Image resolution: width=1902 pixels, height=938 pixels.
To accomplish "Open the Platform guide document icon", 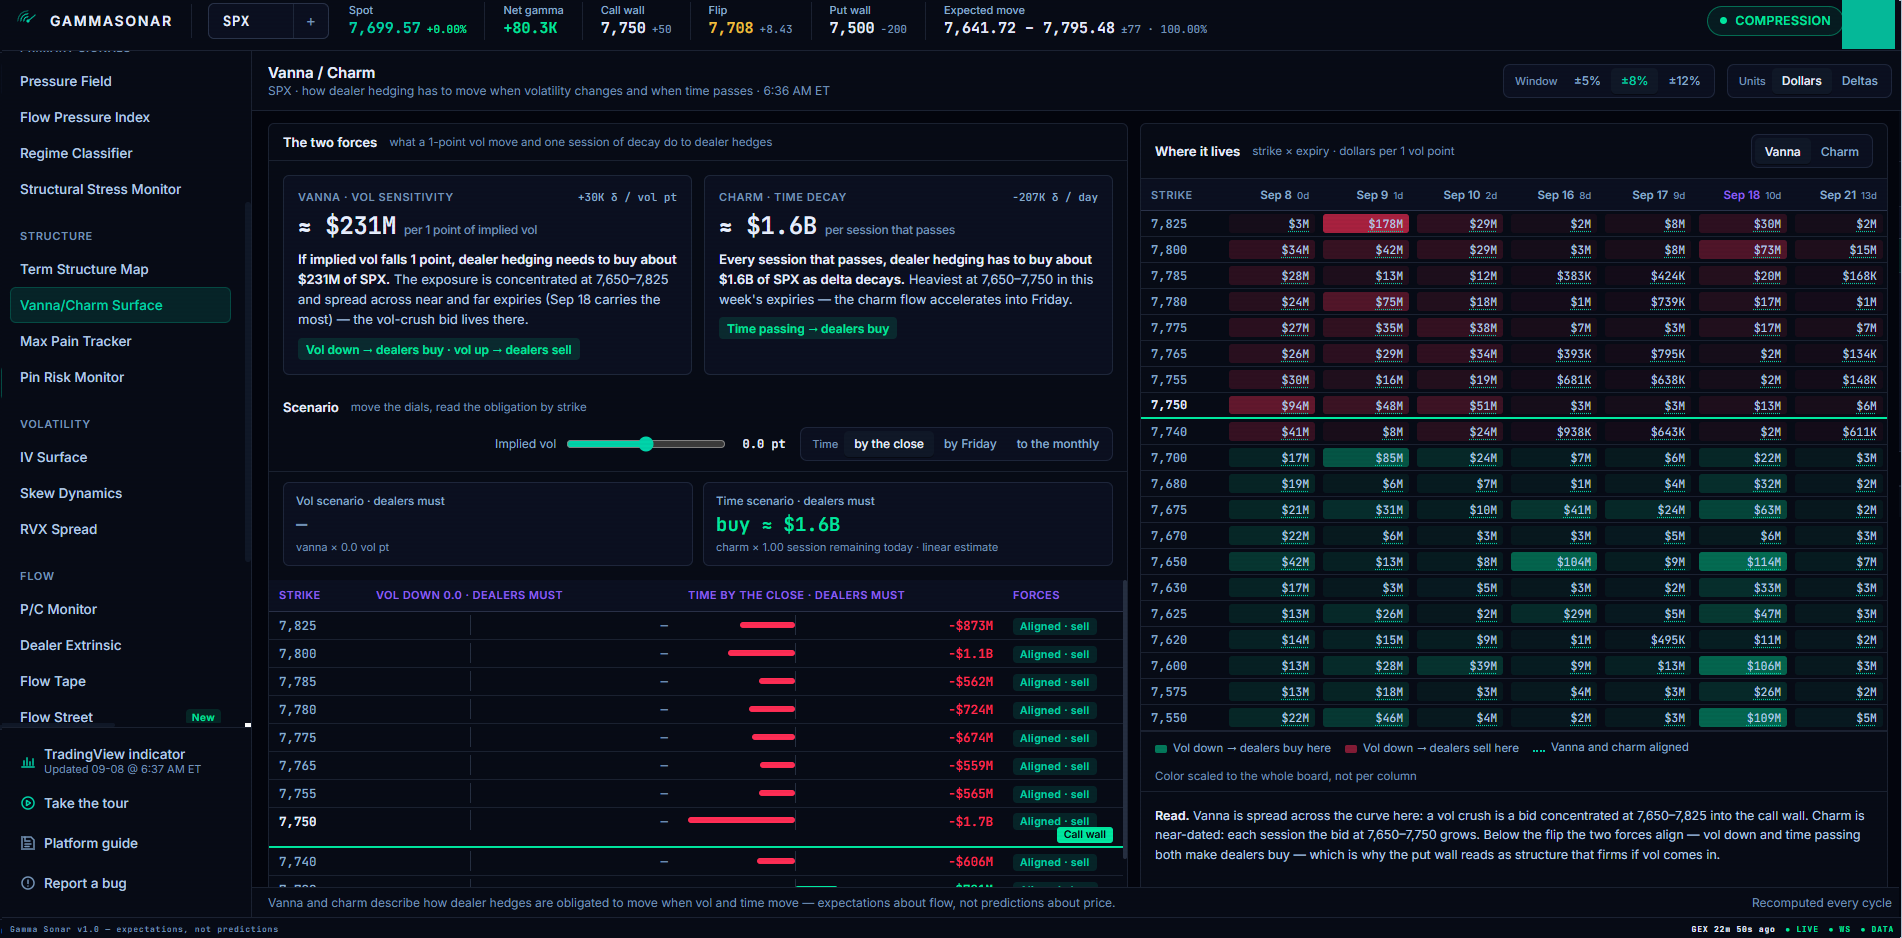I will [x=28, y=843].
